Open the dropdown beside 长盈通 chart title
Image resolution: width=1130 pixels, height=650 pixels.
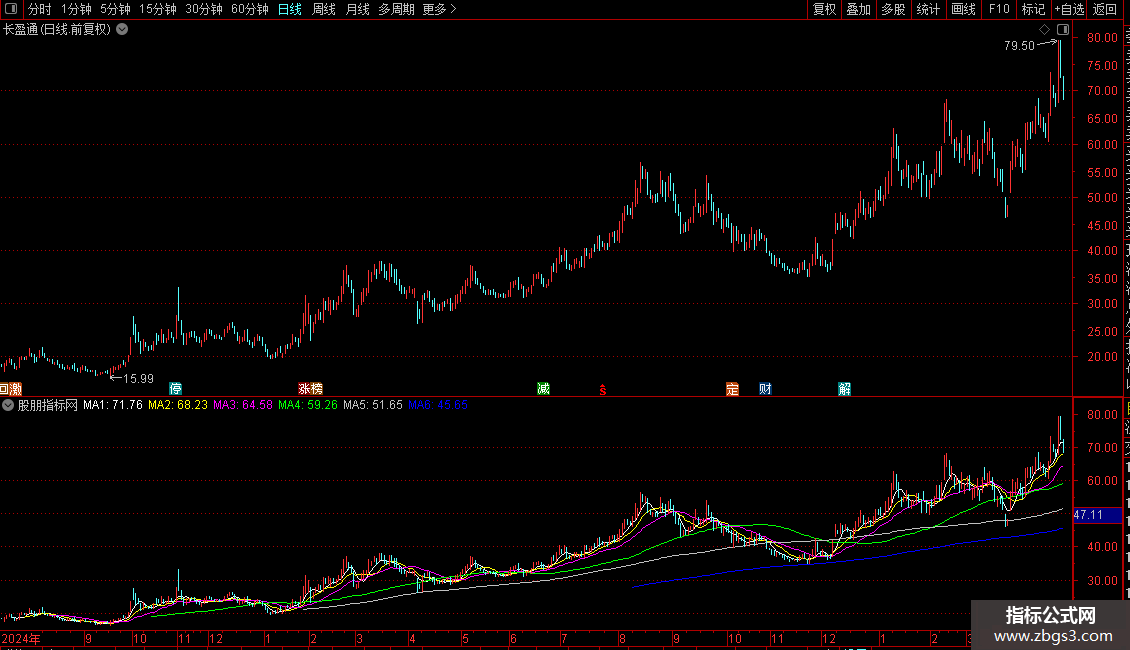tap(123, 30)
